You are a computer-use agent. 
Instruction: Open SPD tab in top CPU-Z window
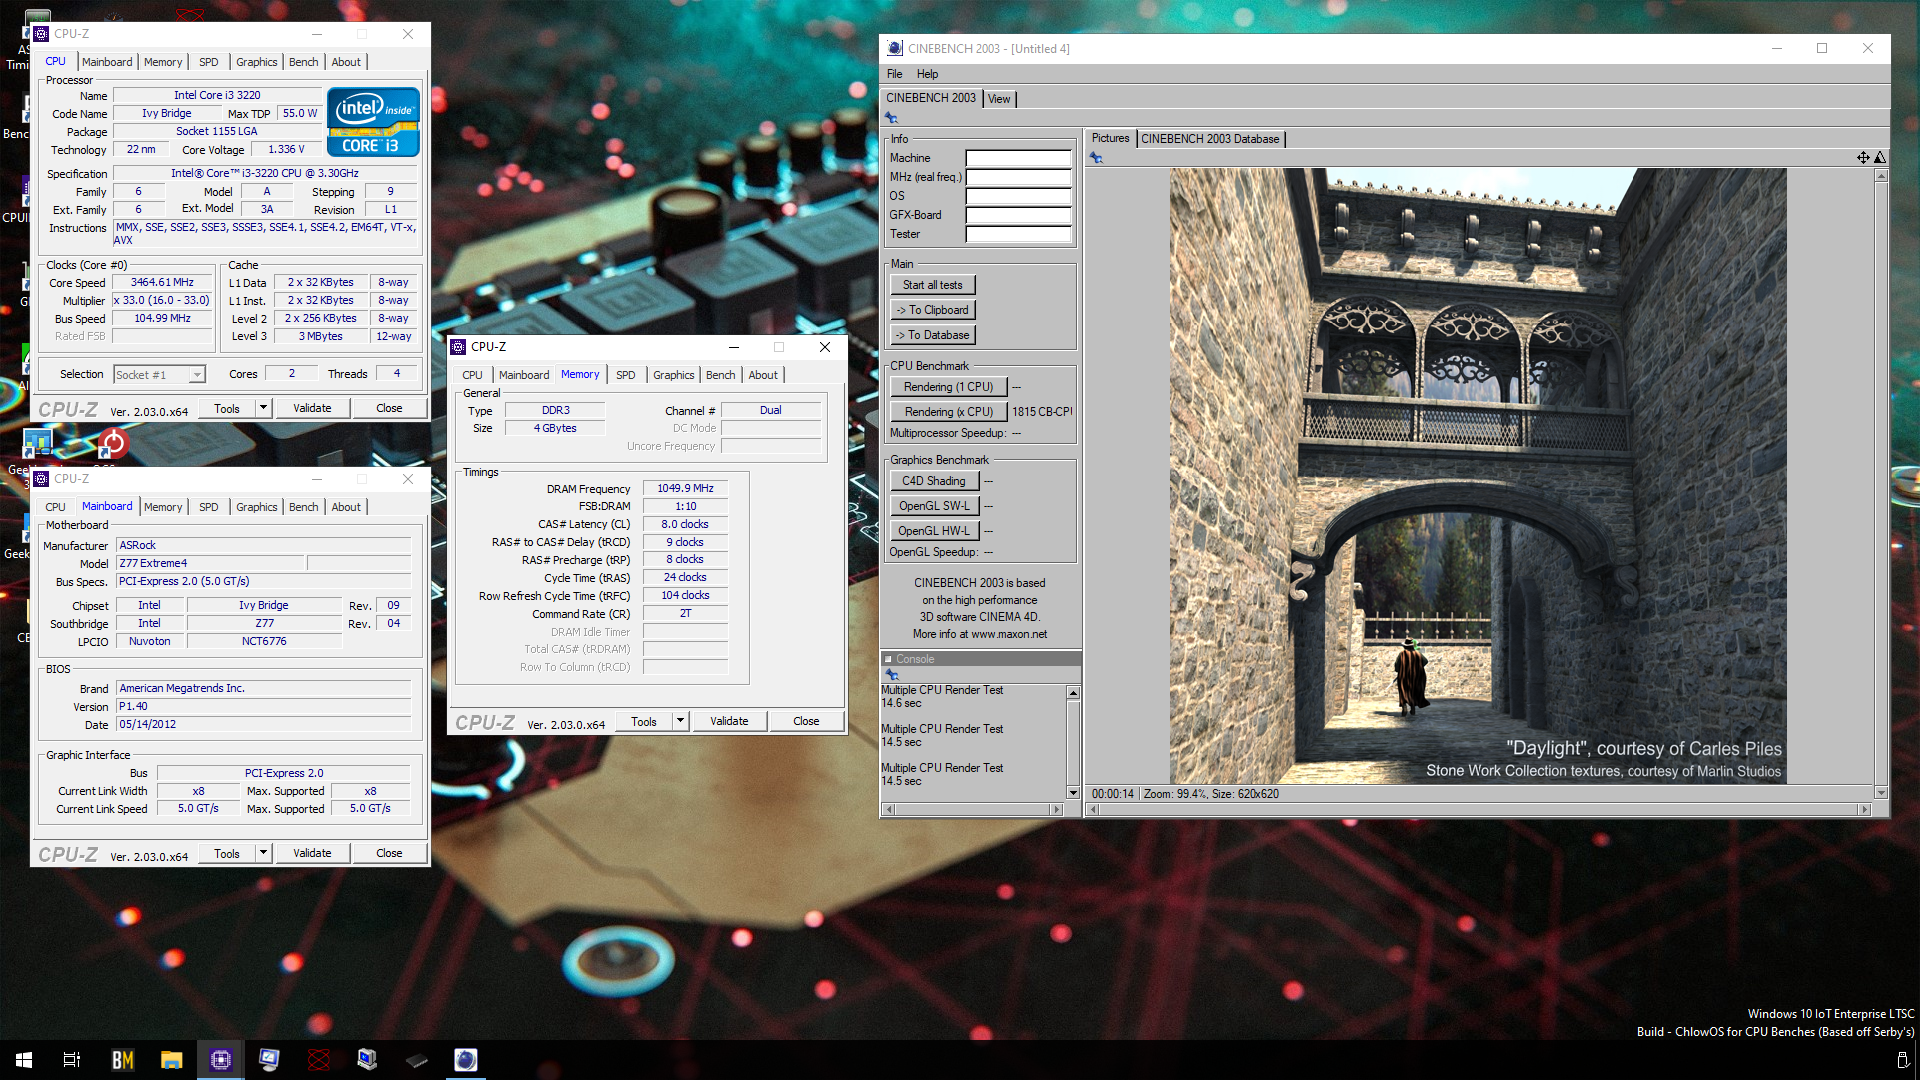click(208, 62)
